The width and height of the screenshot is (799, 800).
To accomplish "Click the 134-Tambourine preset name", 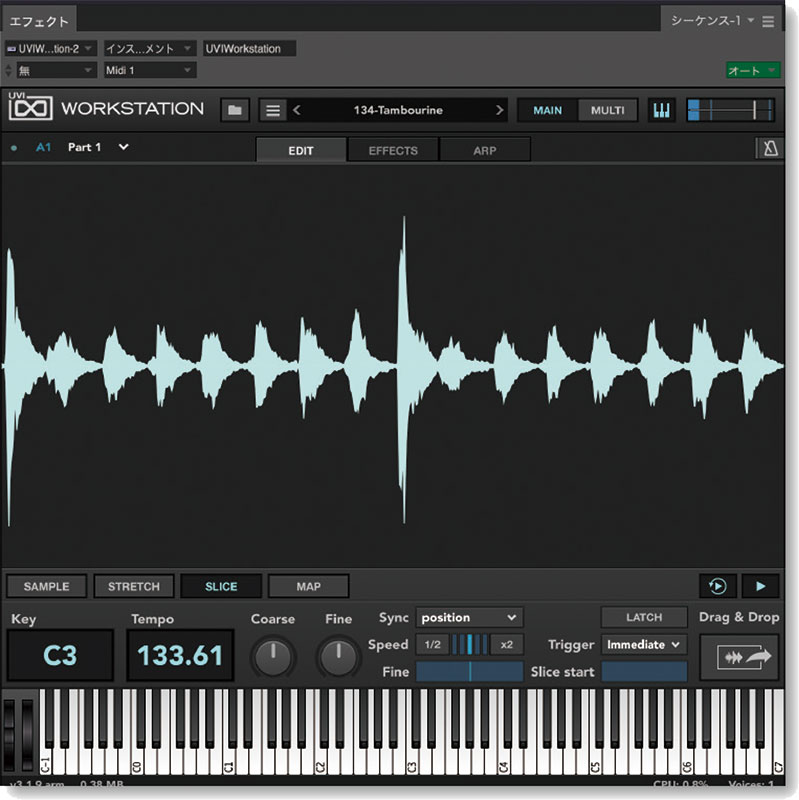I will pyautogui.click(x=398, y=110).
